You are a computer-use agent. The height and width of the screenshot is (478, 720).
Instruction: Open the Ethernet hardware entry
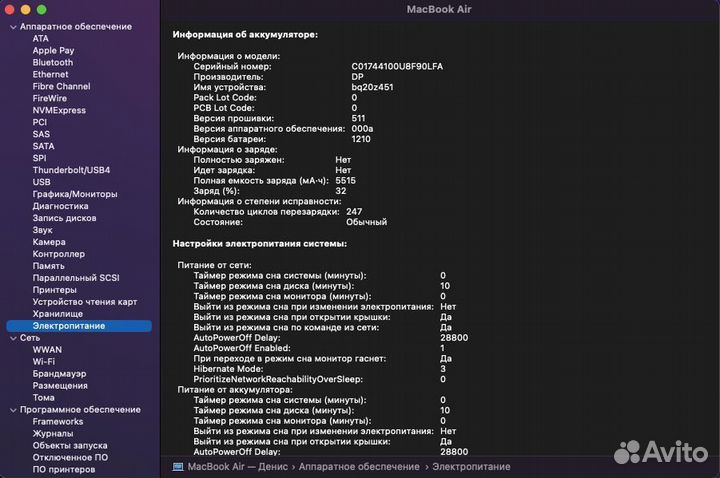[x=50, y=74]
